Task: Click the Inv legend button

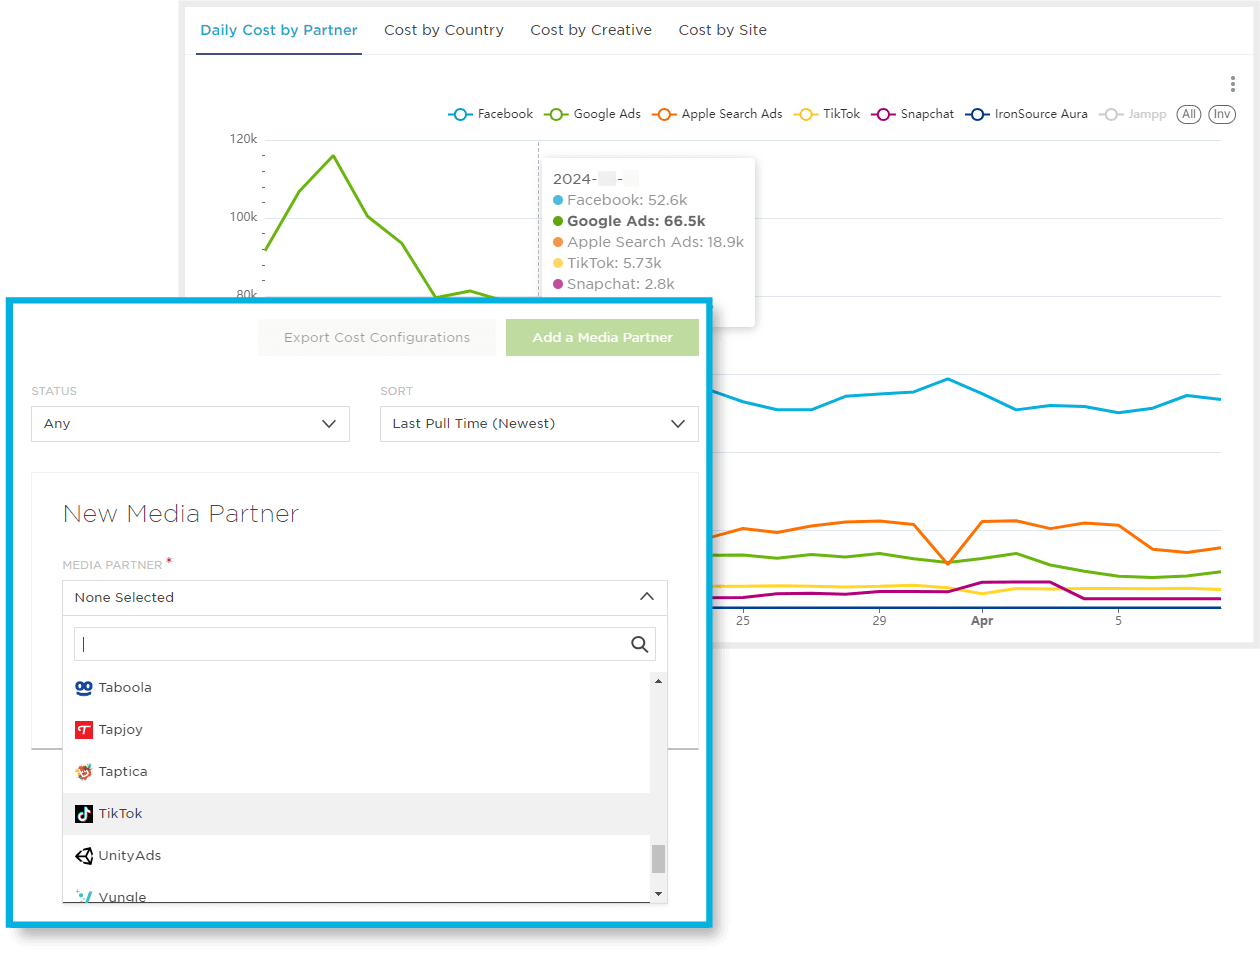Action: tap(1222, 114)
